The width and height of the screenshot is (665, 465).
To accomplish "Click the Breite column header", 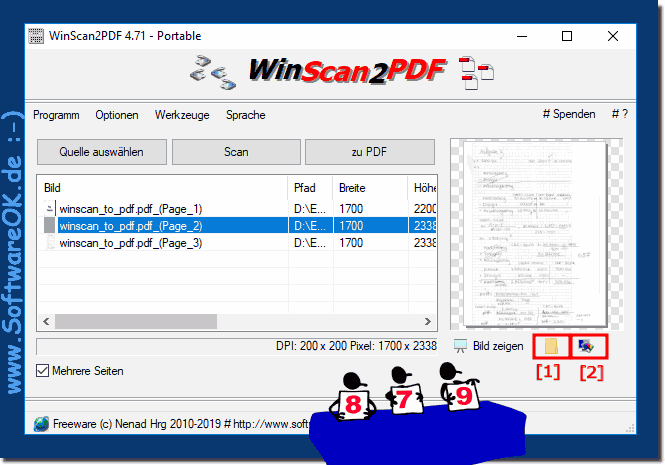I will click(x=370, y=188).
